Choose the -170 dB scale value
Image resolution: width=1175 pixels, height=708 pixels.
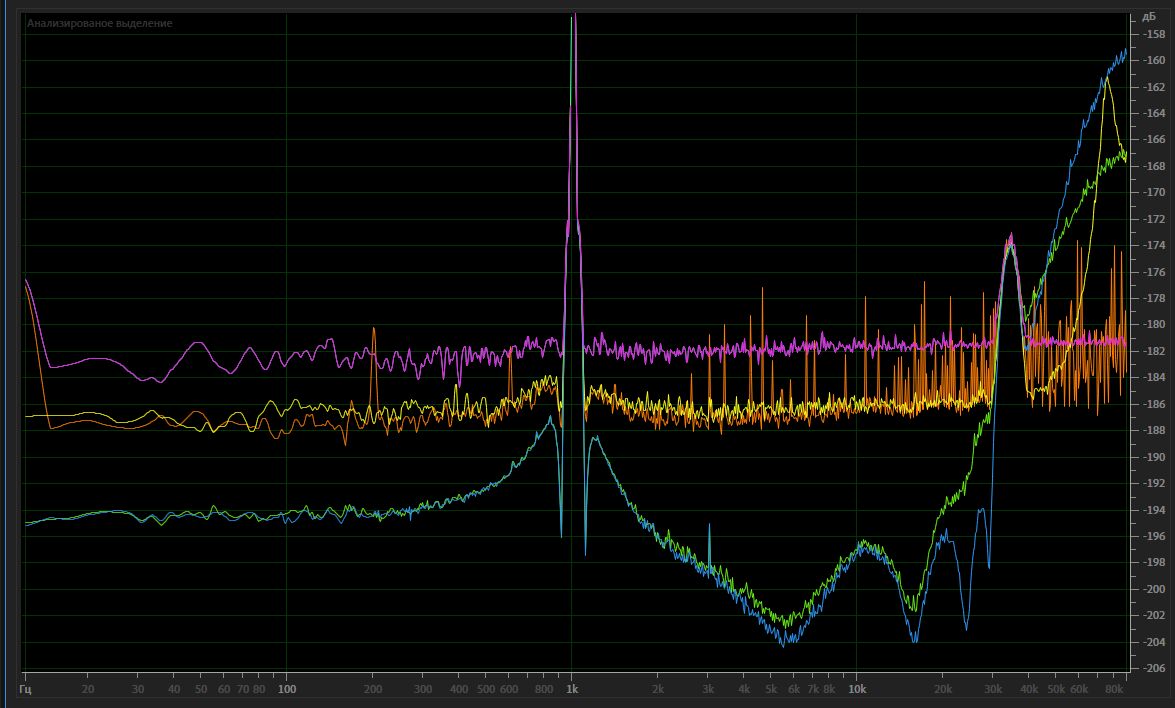pos(1153,192)
